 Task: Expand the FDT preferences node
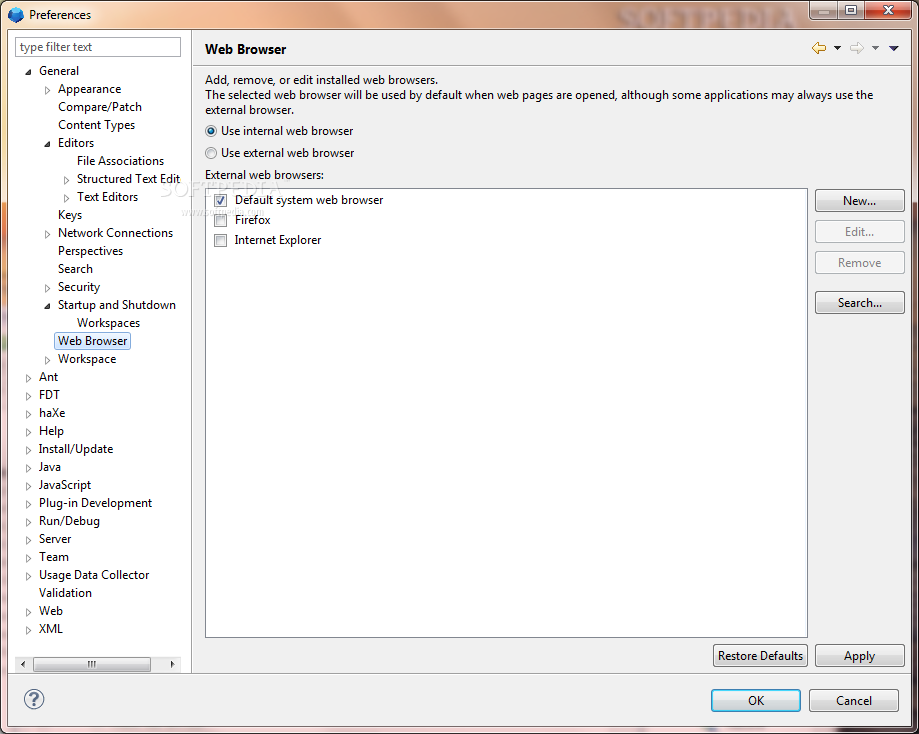(x=28, y=396)
